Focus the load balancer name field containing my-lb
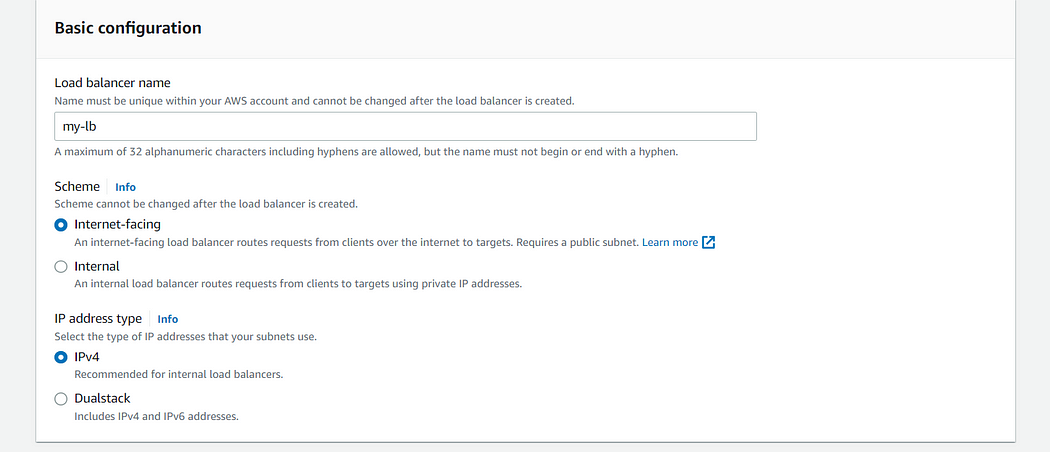The width and height of the screenshot is (1050, 452). (x=405, y=126)
